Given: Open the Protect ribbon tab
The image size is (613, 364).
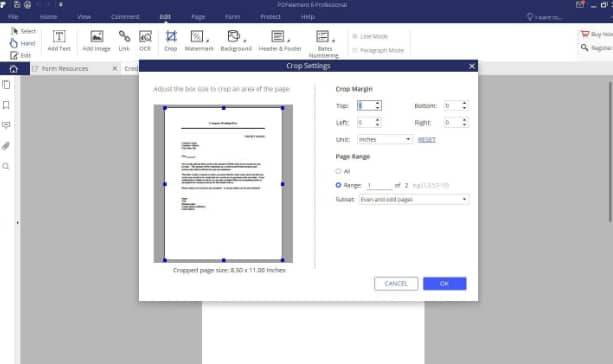Looking at the screenshot, I should [x=270, y=17].
